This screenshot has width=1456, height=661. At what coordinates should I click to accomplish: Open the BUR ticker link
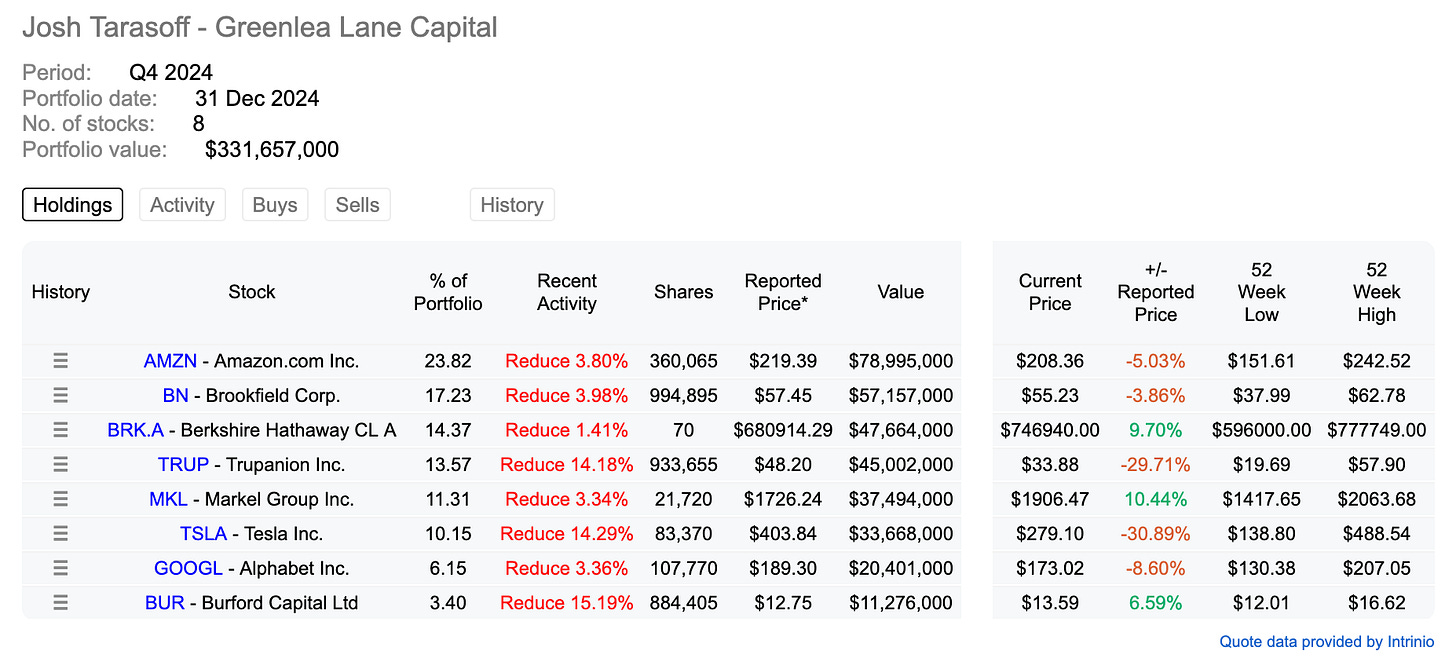(x=164, y=602)
